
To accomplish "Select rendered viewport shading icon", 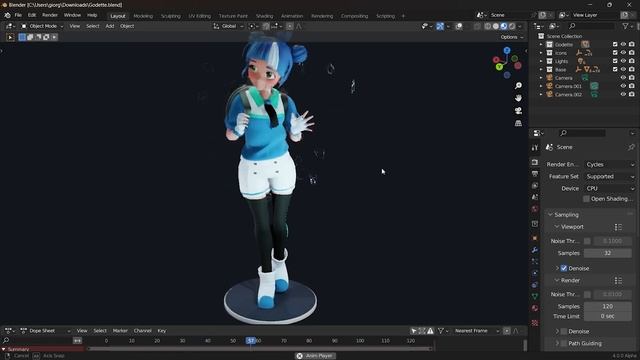I will point(512,26).
